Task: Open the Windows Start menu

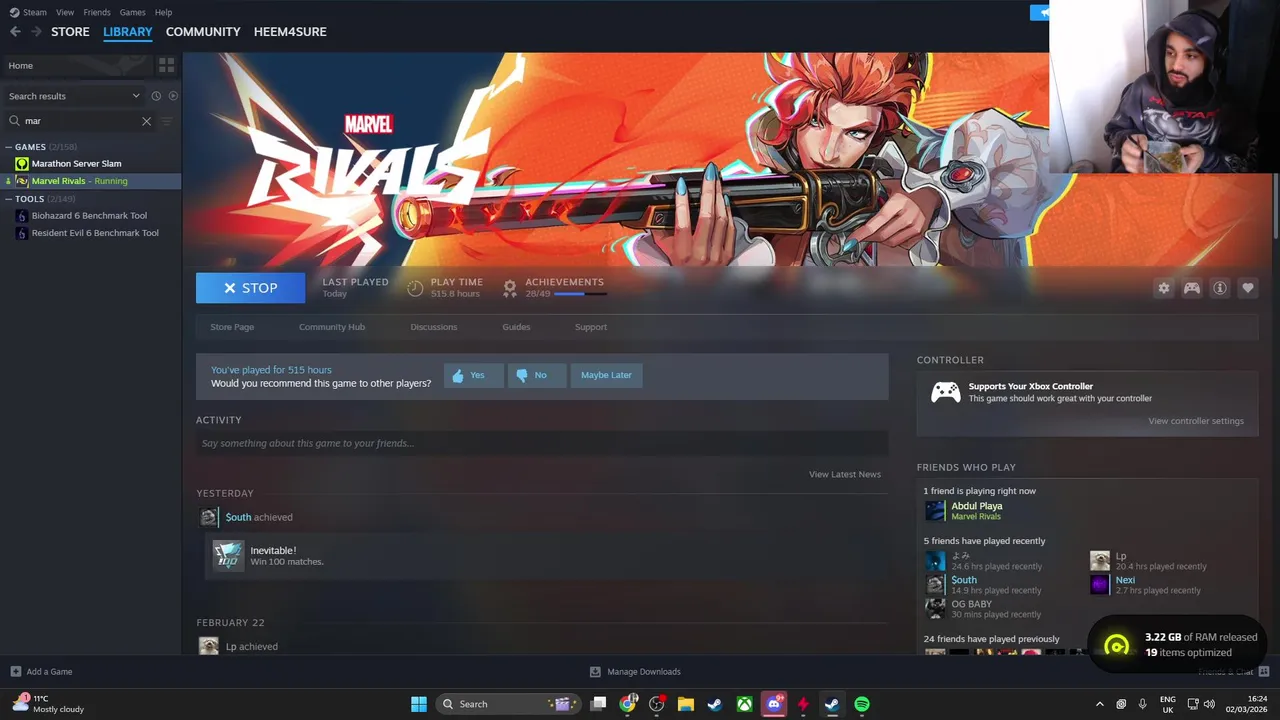Action: click(419, 704)
